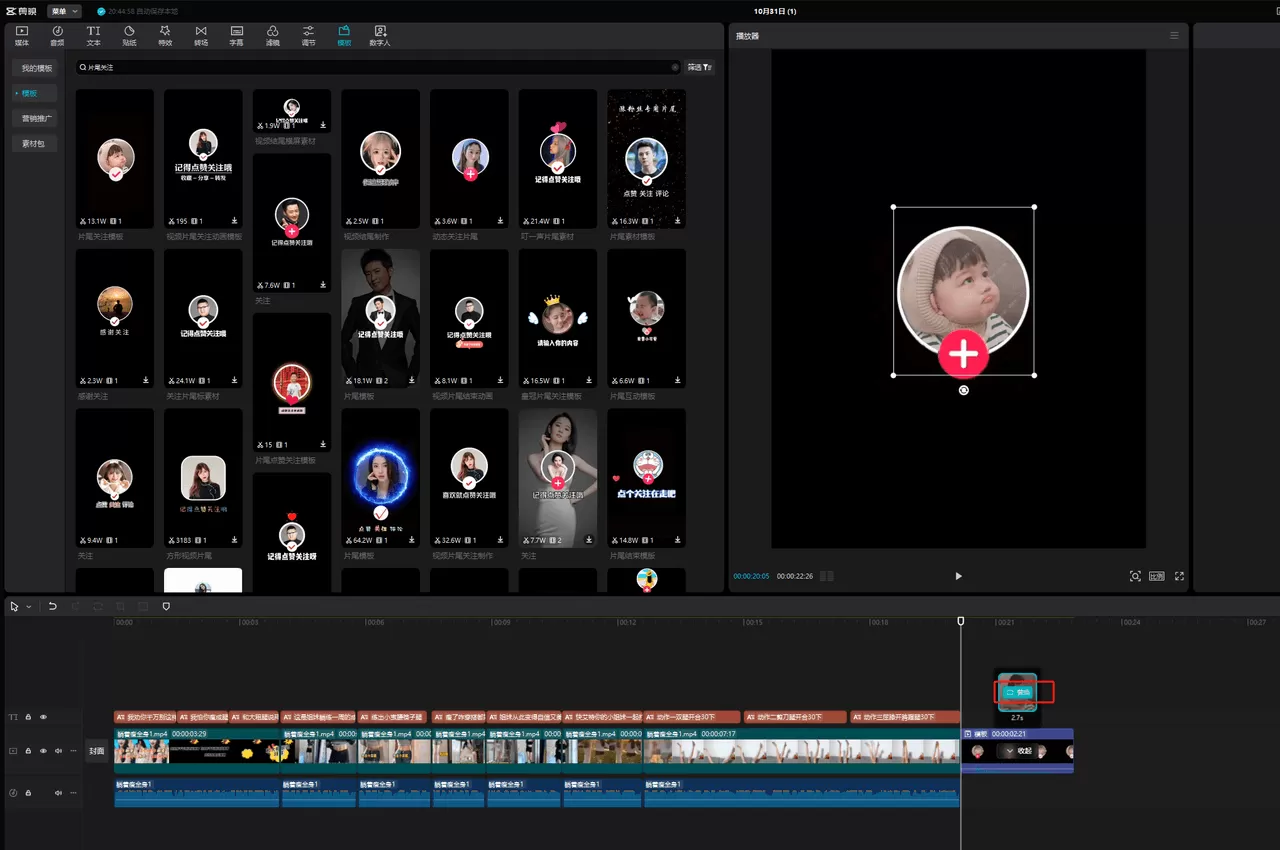Collapse the template clip with 收起
Screen dimensions: 1280x850
(x=1019, y=751)
